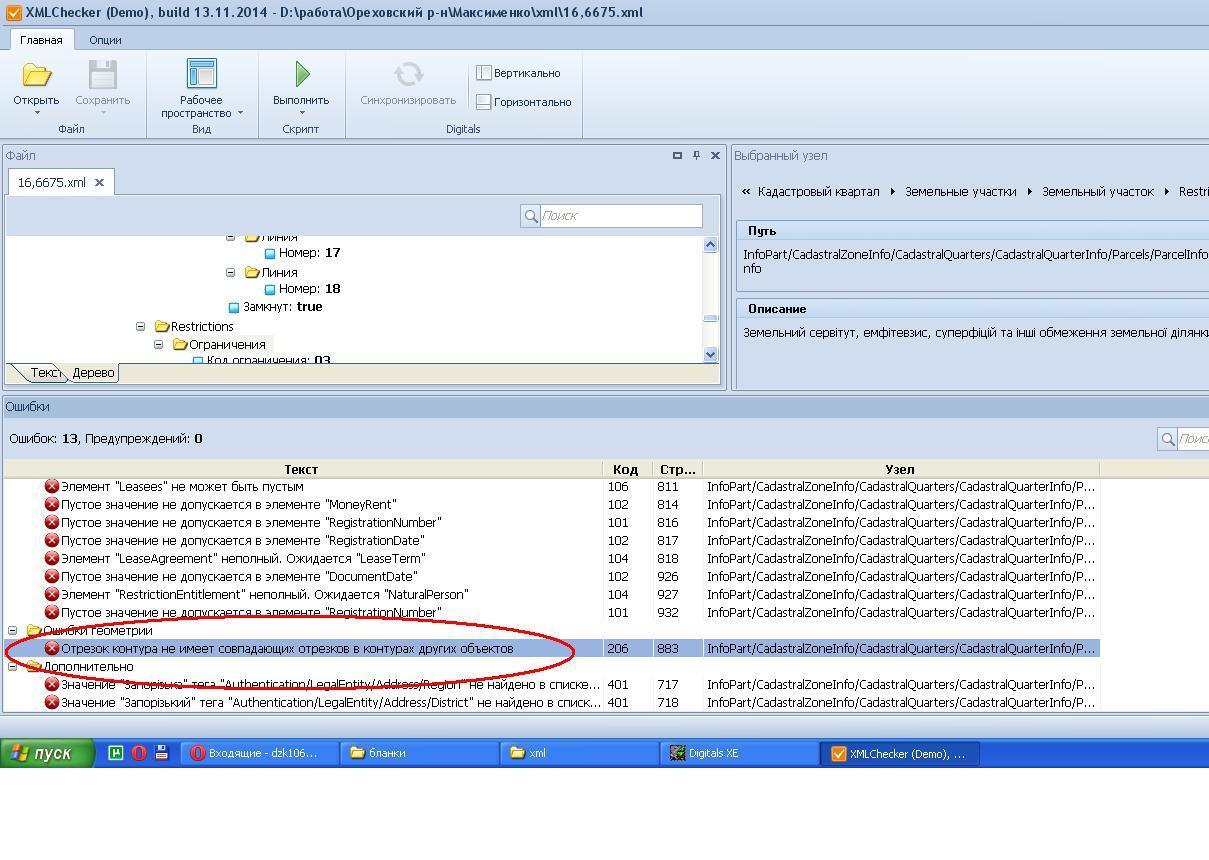Open the dropdown arrow under Выполнить
Viewport: 1209px width, 860px height.
point(301,113)
